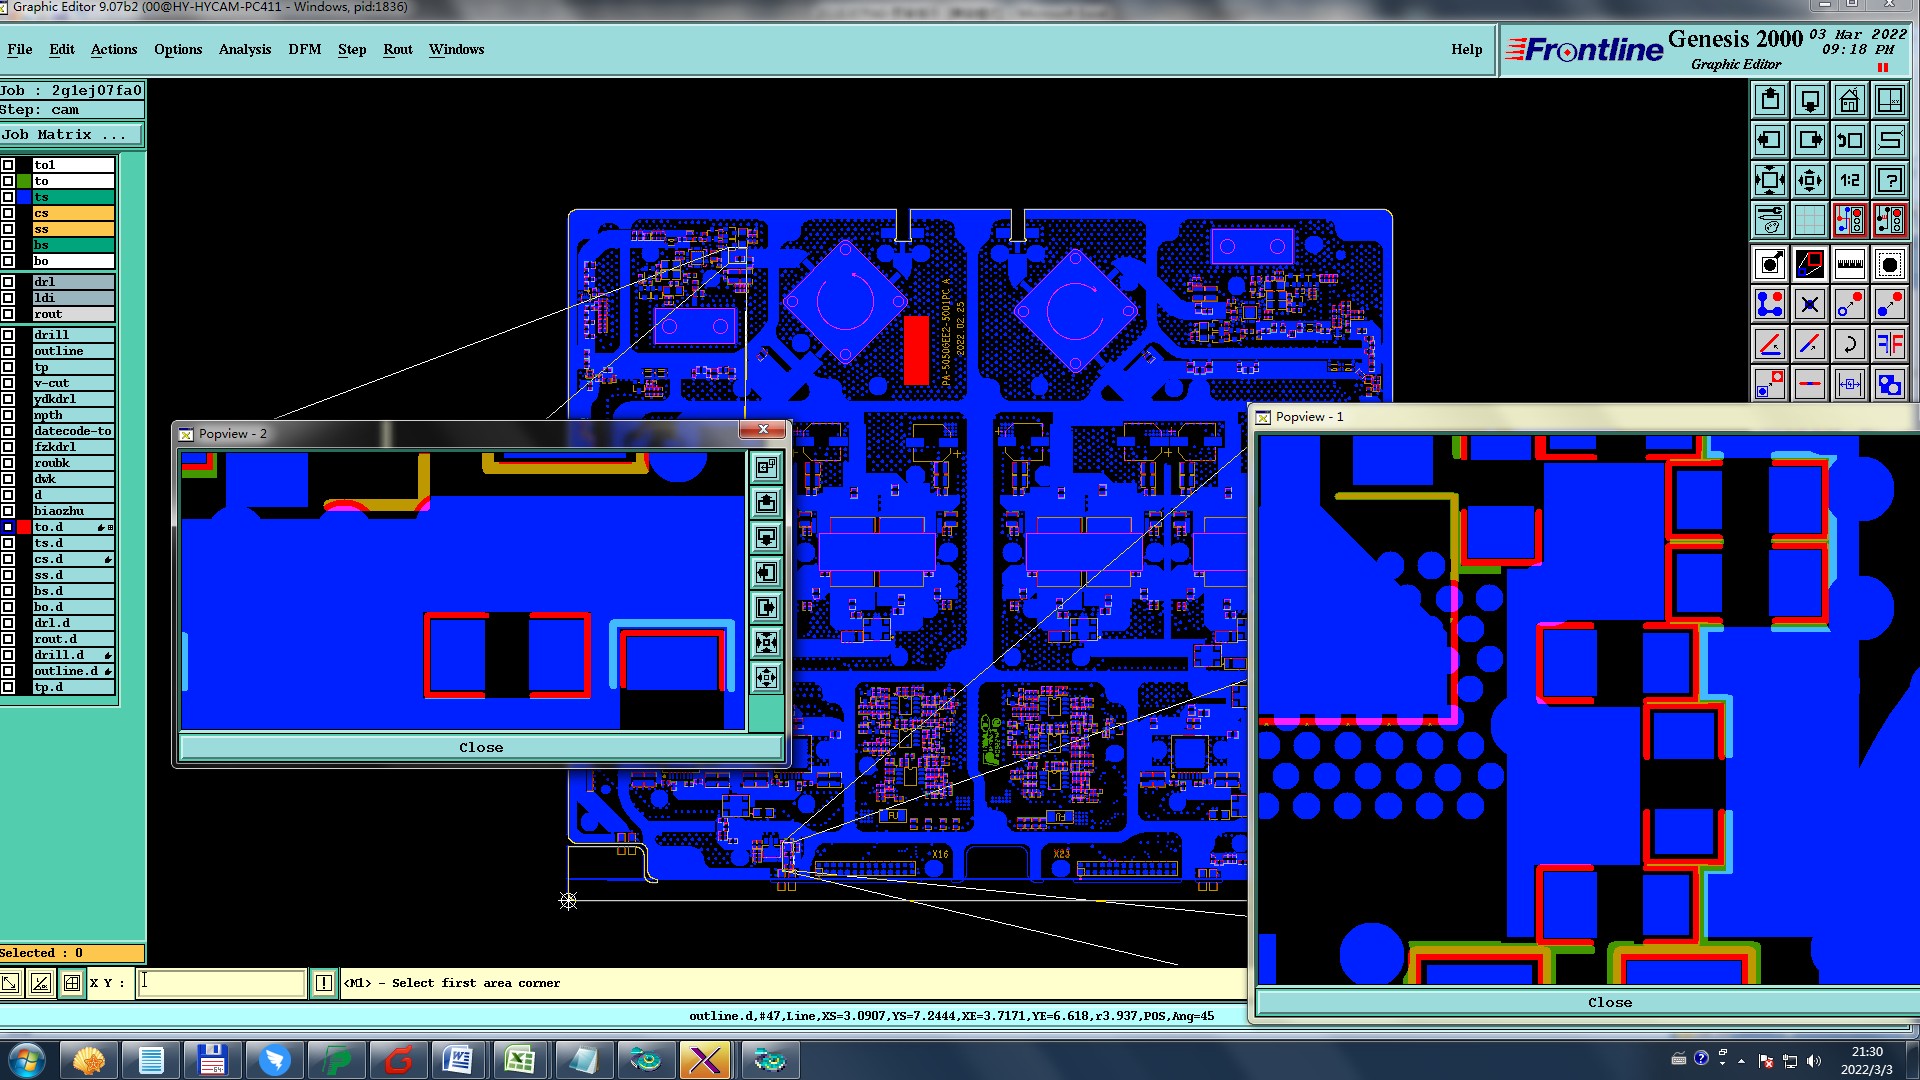Viewport: 1920px width, 1080px height.
Task: Toggle the outline layer checkbox
Action: [x=8, y=351]
